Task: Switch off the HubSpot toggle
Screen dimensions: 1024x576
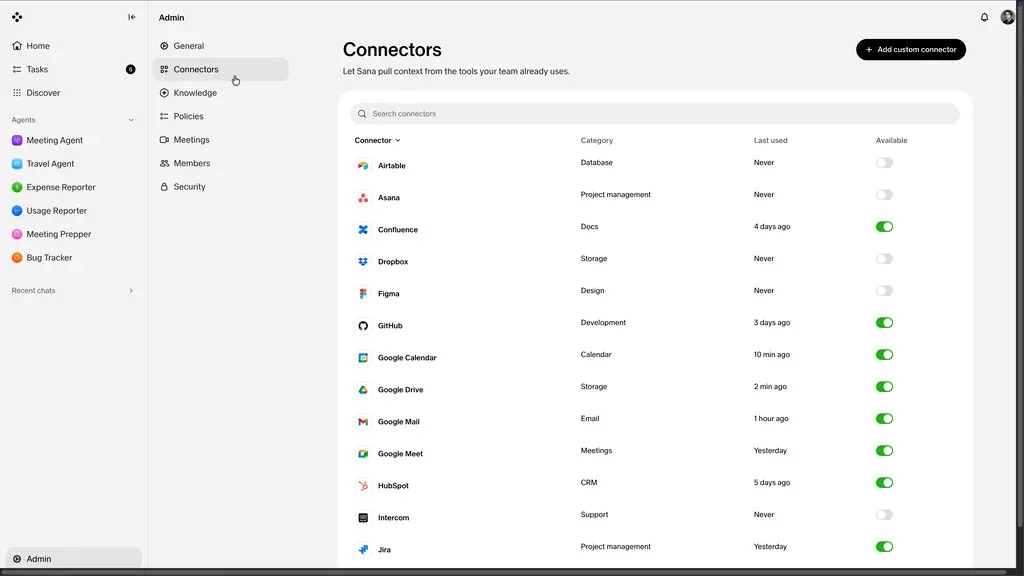Action: pos(884,483)
